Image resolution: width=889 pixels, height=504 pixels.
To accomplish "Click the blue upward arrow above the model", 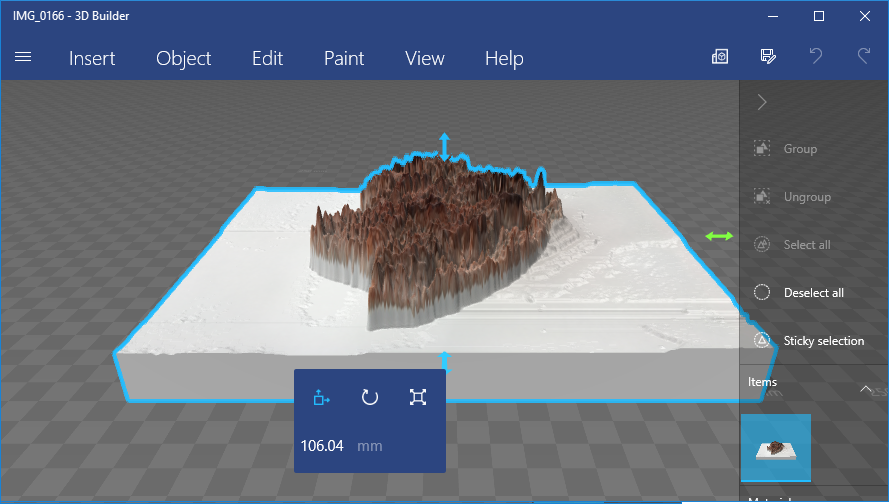I will (x=445, y=144).
